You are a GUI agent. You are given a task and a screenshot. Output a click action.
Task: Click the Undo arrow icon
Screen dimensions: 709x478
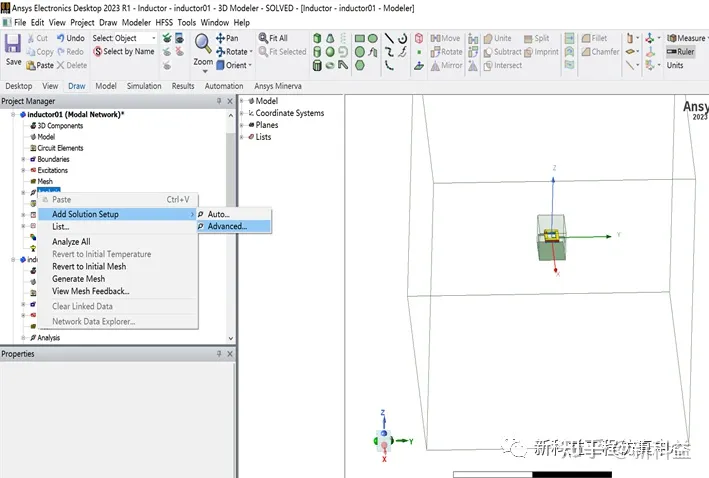[61, 38]
